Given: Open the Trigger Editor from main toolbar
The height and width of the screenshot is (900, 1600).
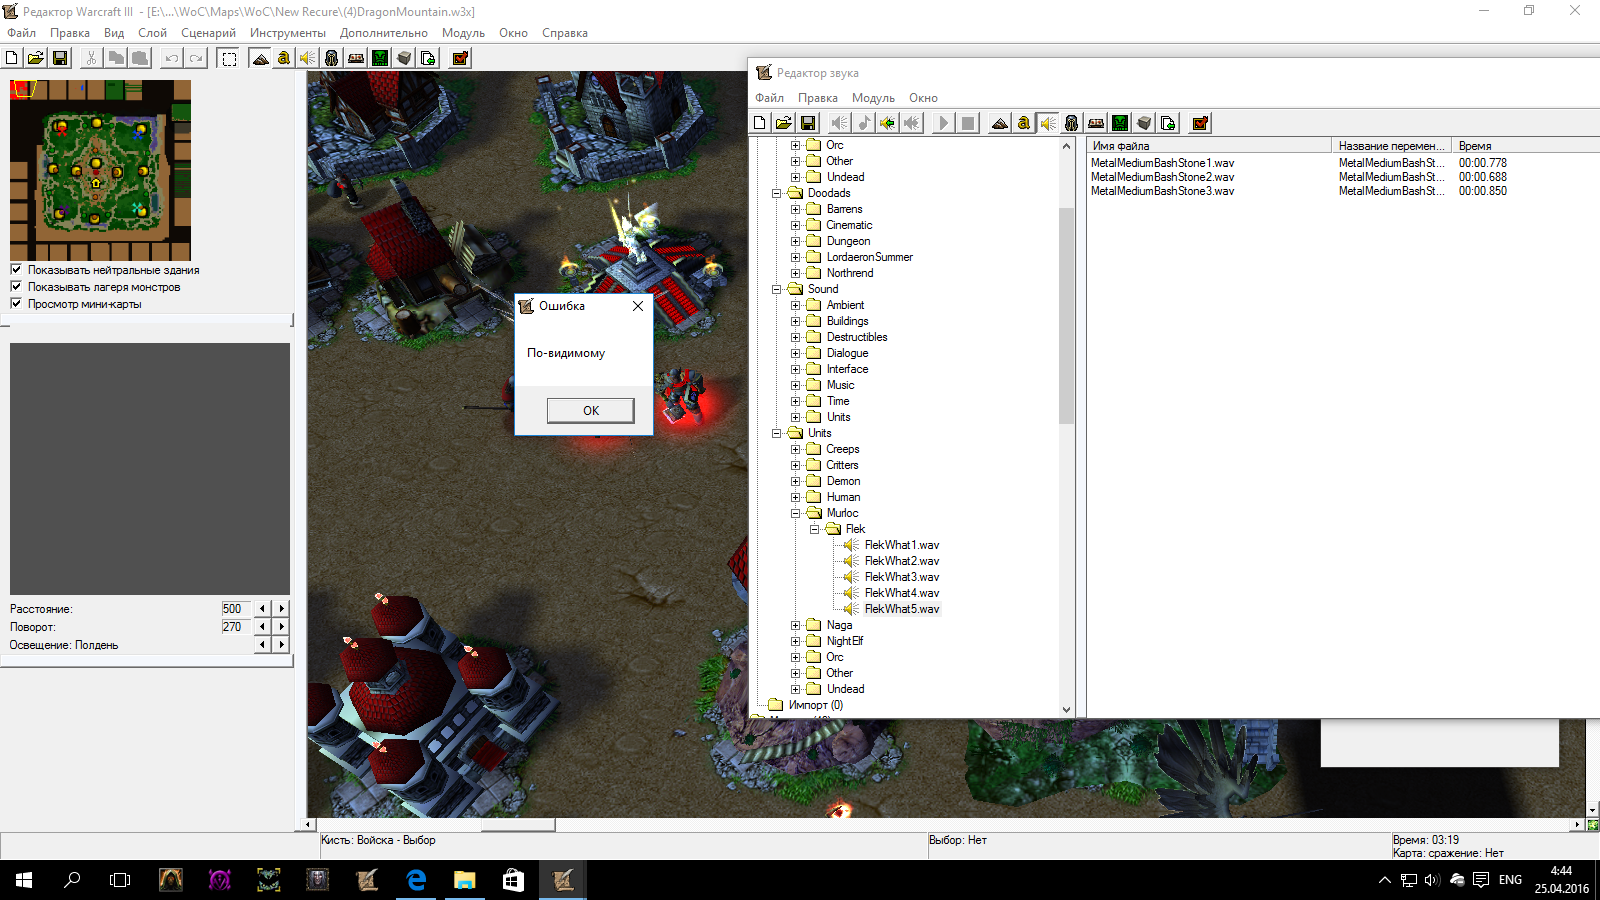Looking at the screenshot, I should (284, 58).
